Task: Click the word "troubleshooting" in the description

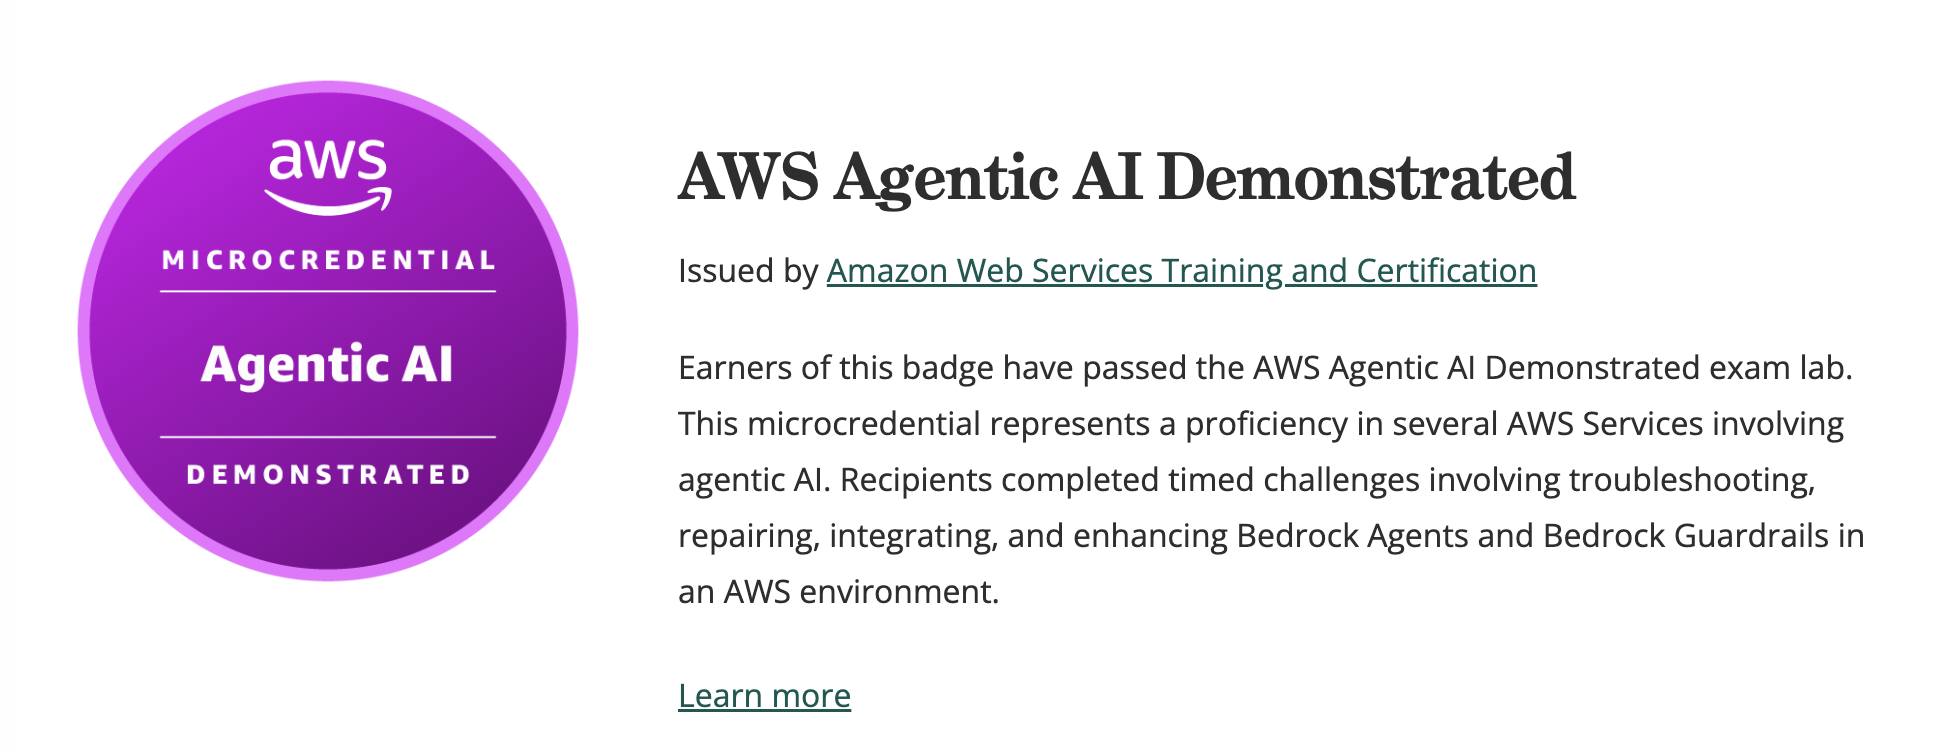Action: click(1690, 480)
